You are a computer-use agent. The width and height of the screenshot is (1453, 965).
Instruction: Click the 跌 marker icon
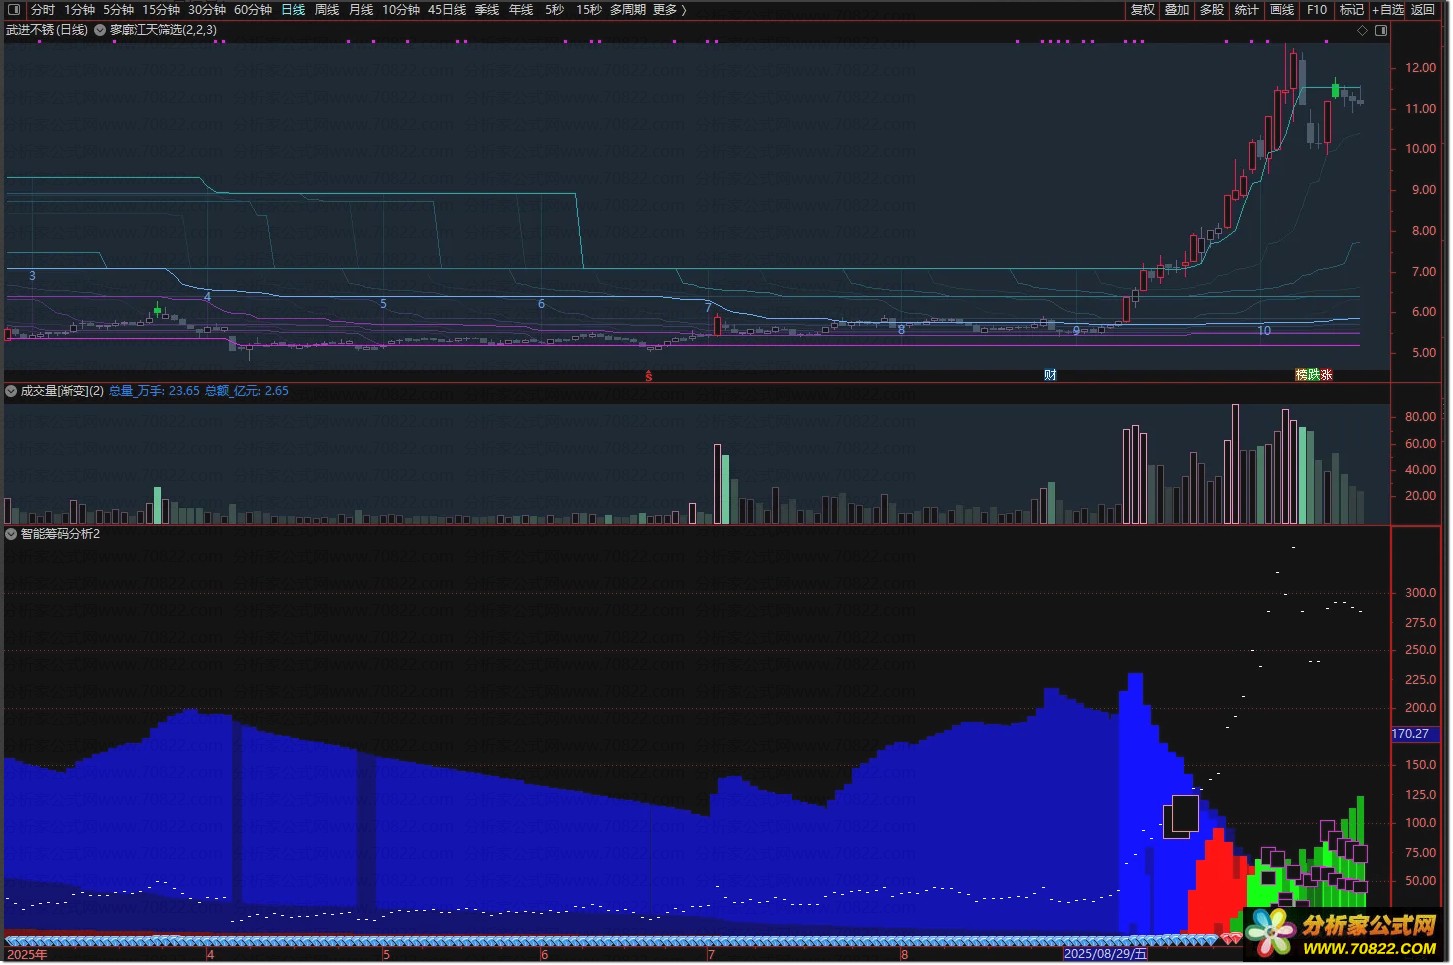tap(1314, 375)
